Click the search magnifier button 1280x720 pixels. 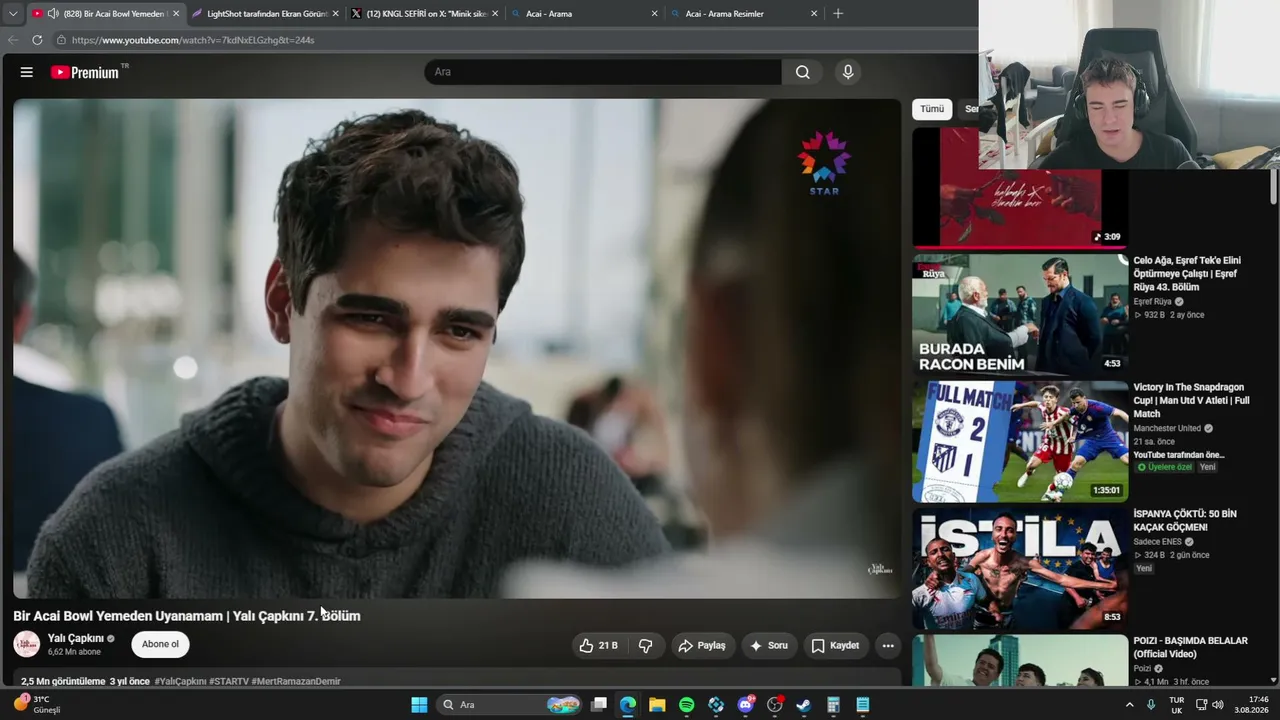[802, 72]
